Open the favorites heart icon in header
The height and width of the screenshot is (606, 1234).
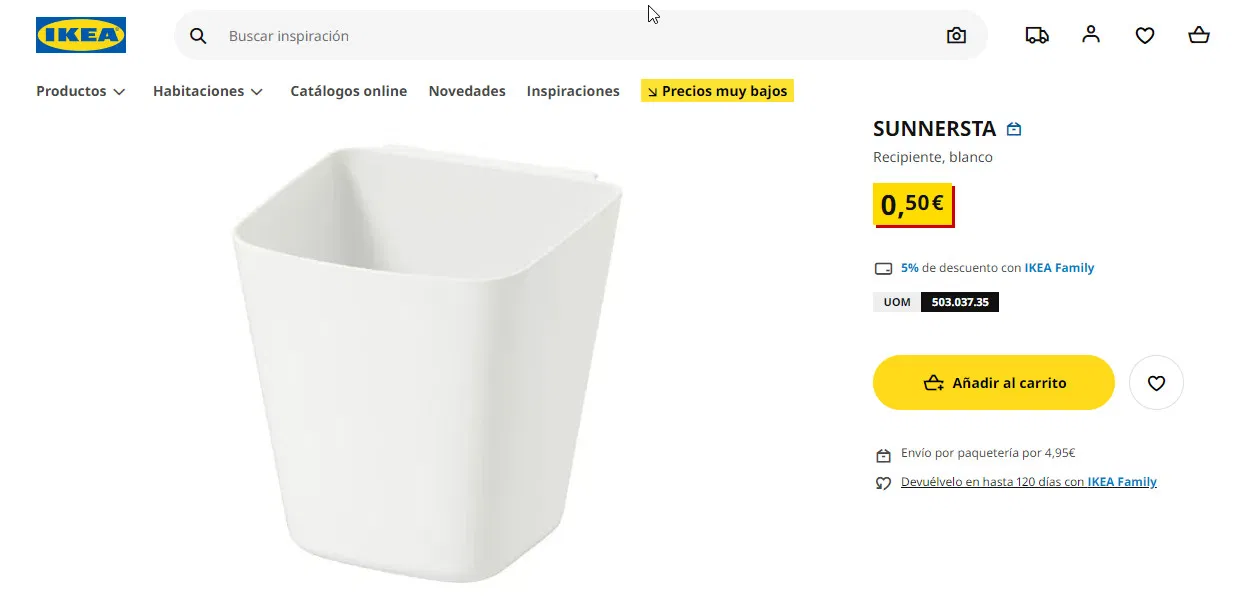(1144, 35)
